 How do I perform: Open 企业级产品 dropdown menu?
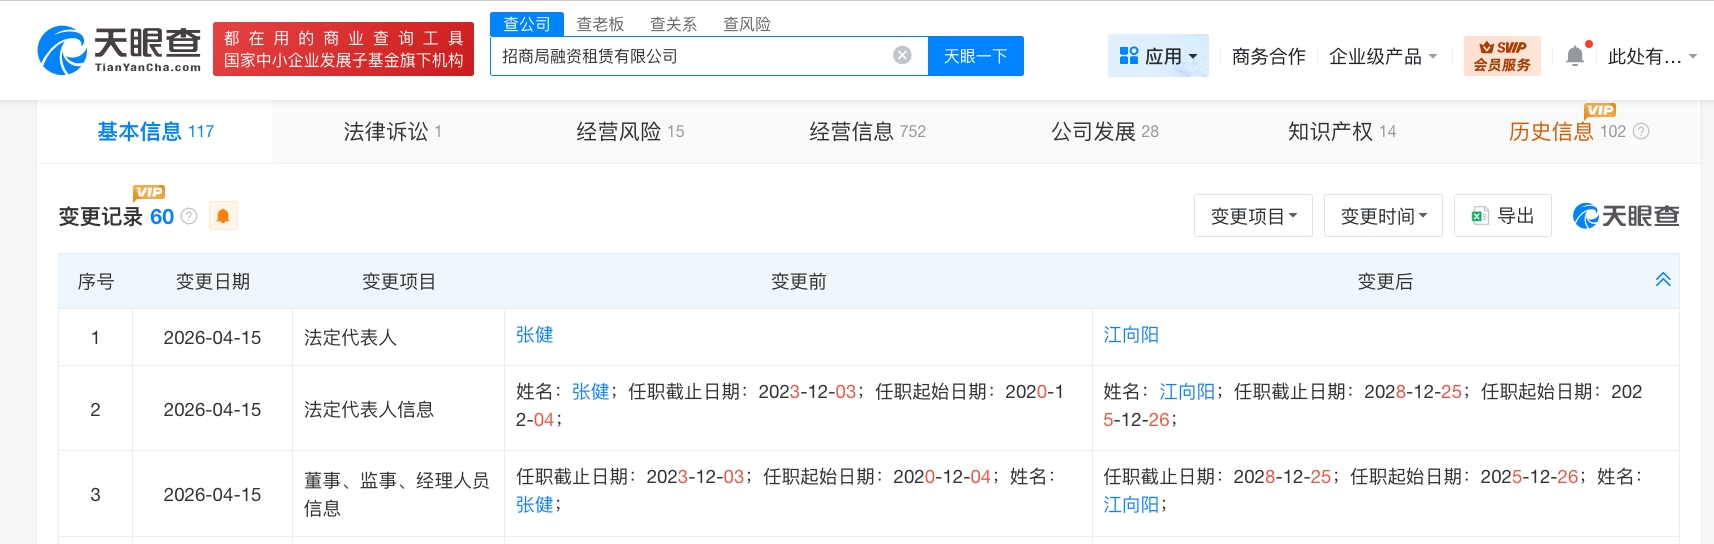pos(1383,56)
